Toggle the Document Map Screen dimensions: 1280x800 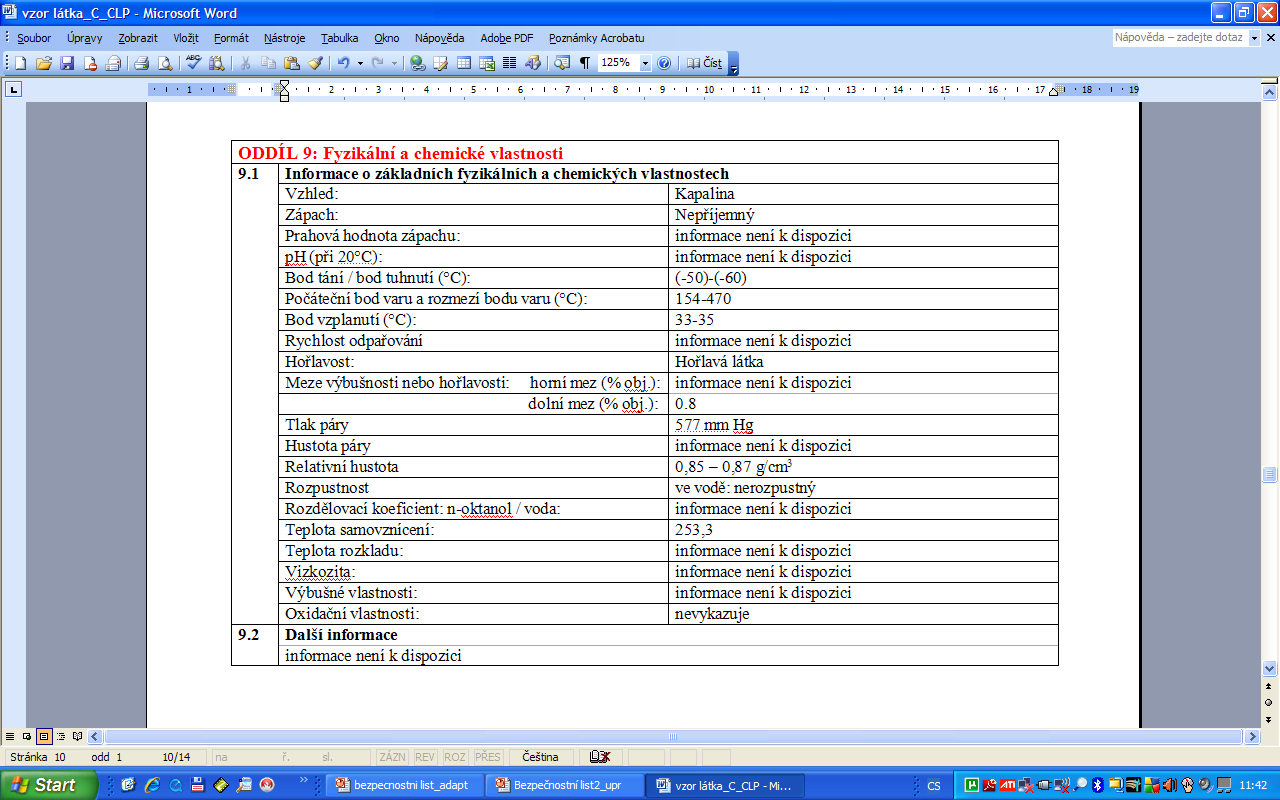(562, 63)
